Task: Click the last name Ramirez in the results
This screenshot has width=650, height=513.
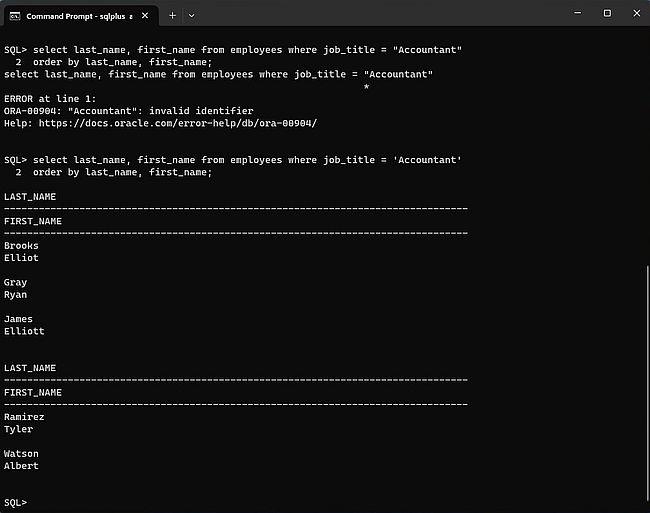Action: 24,417
